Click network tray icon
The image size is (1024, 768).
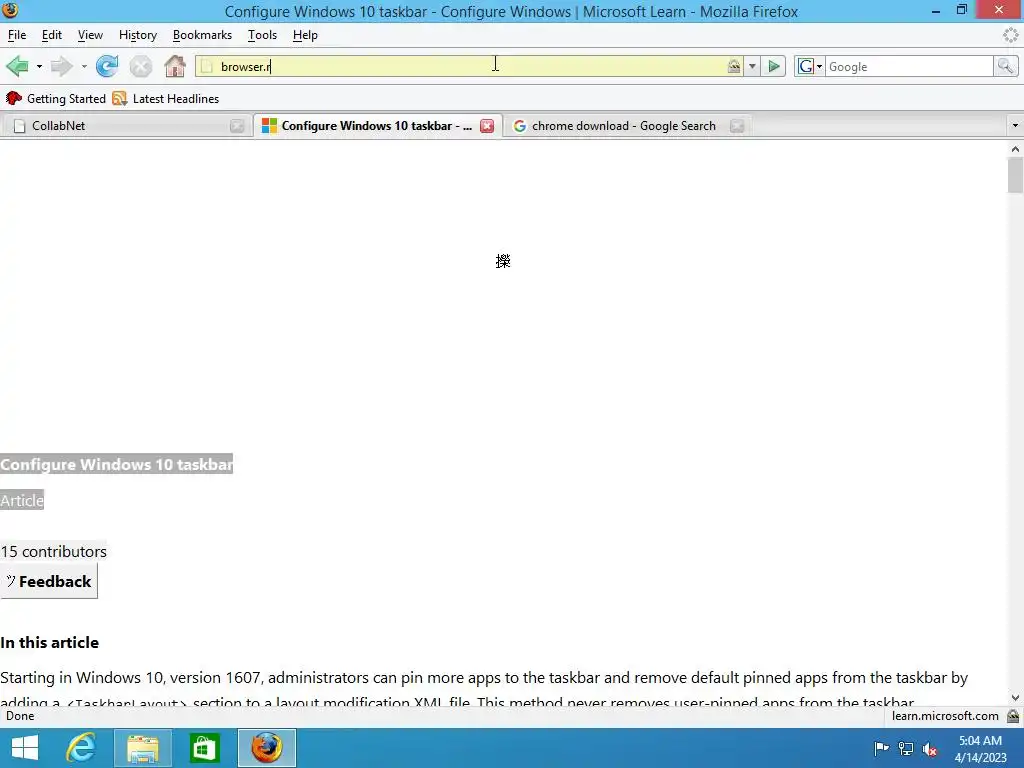(906, 748)
